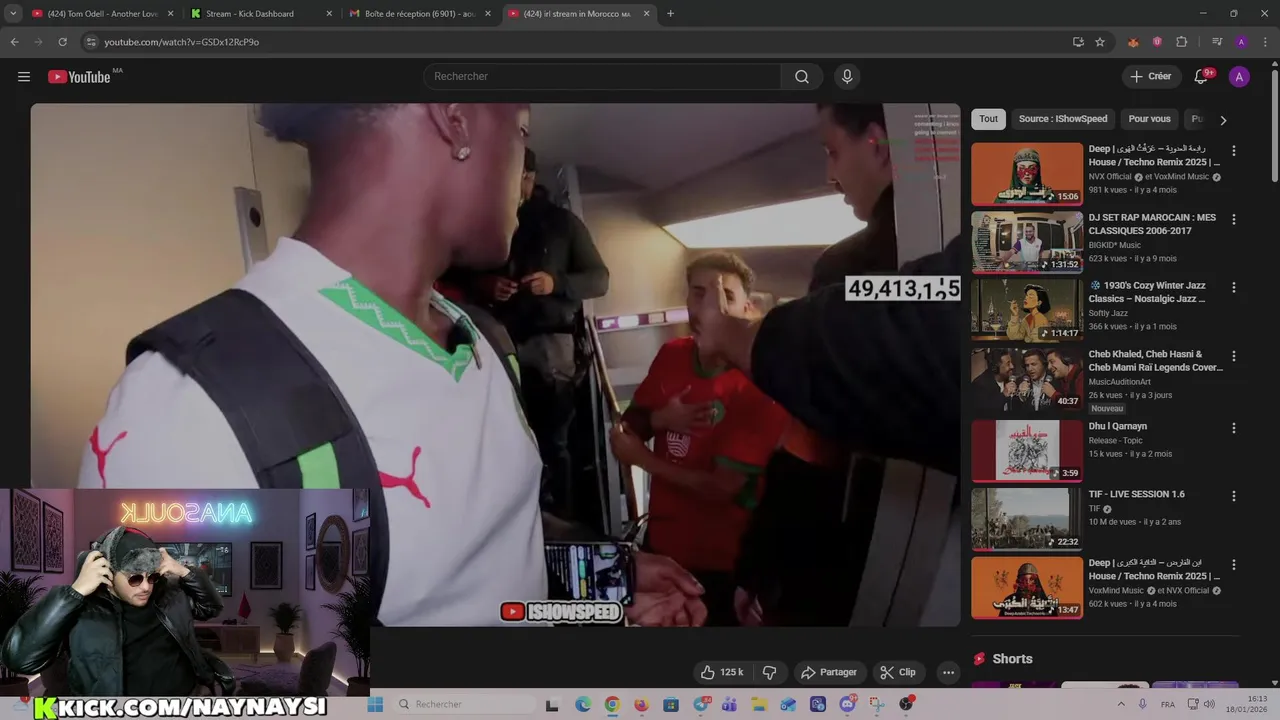Viewport: 1280px width, 720px height.
Task: Open File Explorer from taskbar
Action: click(x=758, y=704)
